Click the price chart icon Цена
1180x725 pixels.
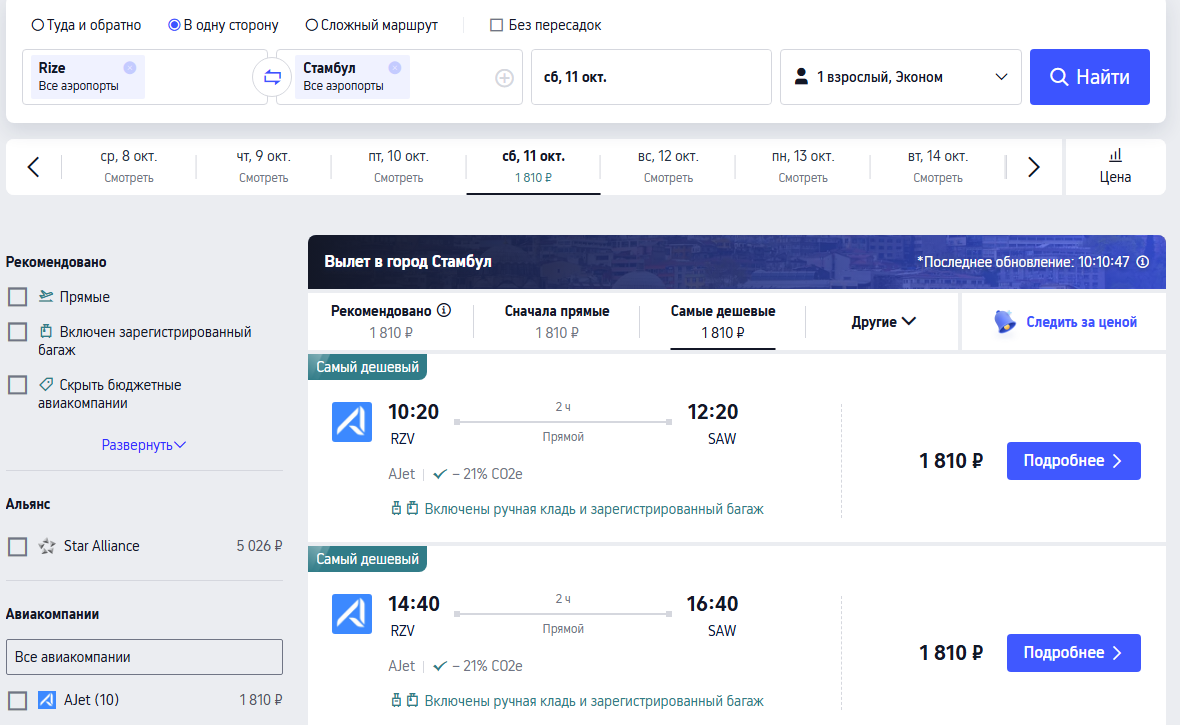1115,156
